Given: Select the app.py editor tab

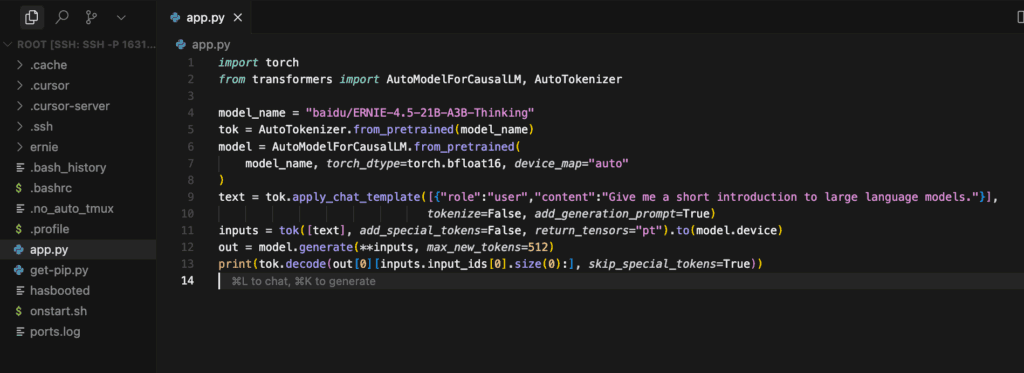Looking at the screenshot, I should (204, 18).
